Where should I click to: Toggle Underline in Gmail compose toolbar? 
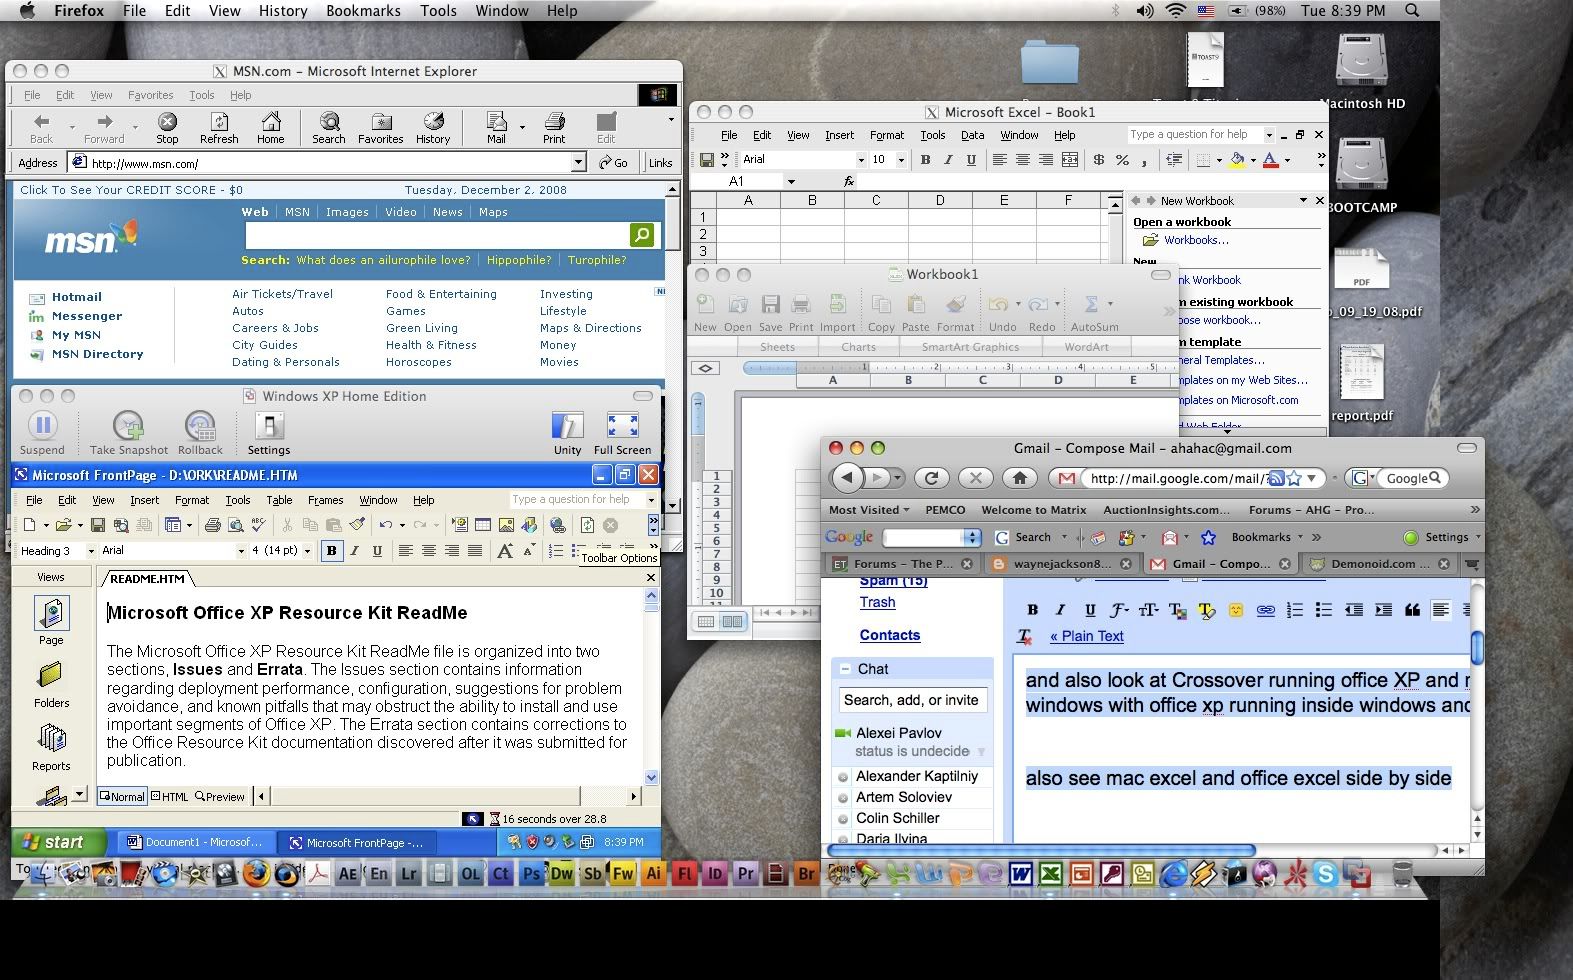point(1090,610)
